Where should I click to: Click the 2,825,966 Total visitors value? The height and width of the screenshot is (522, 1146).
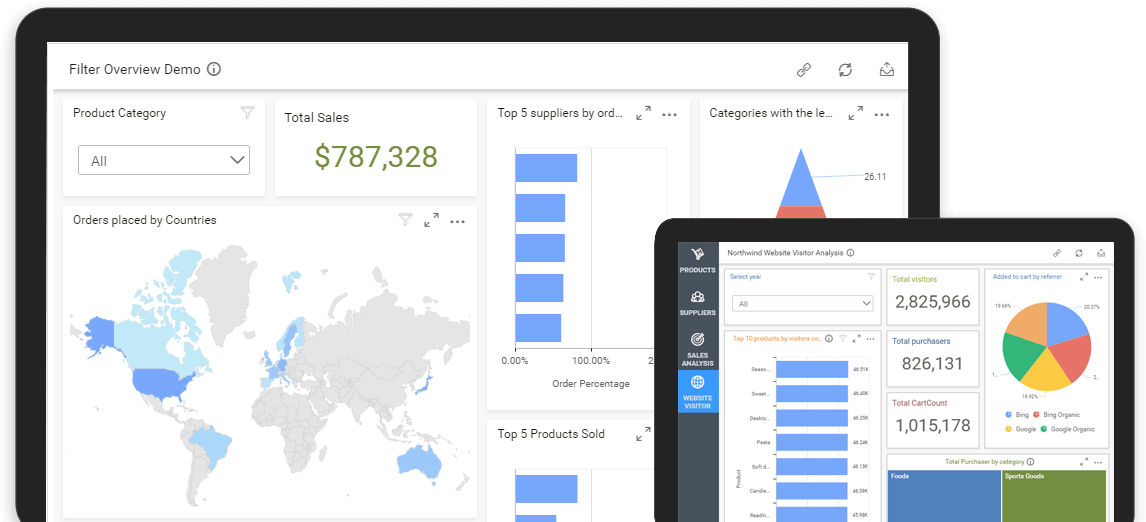[933, 301]
